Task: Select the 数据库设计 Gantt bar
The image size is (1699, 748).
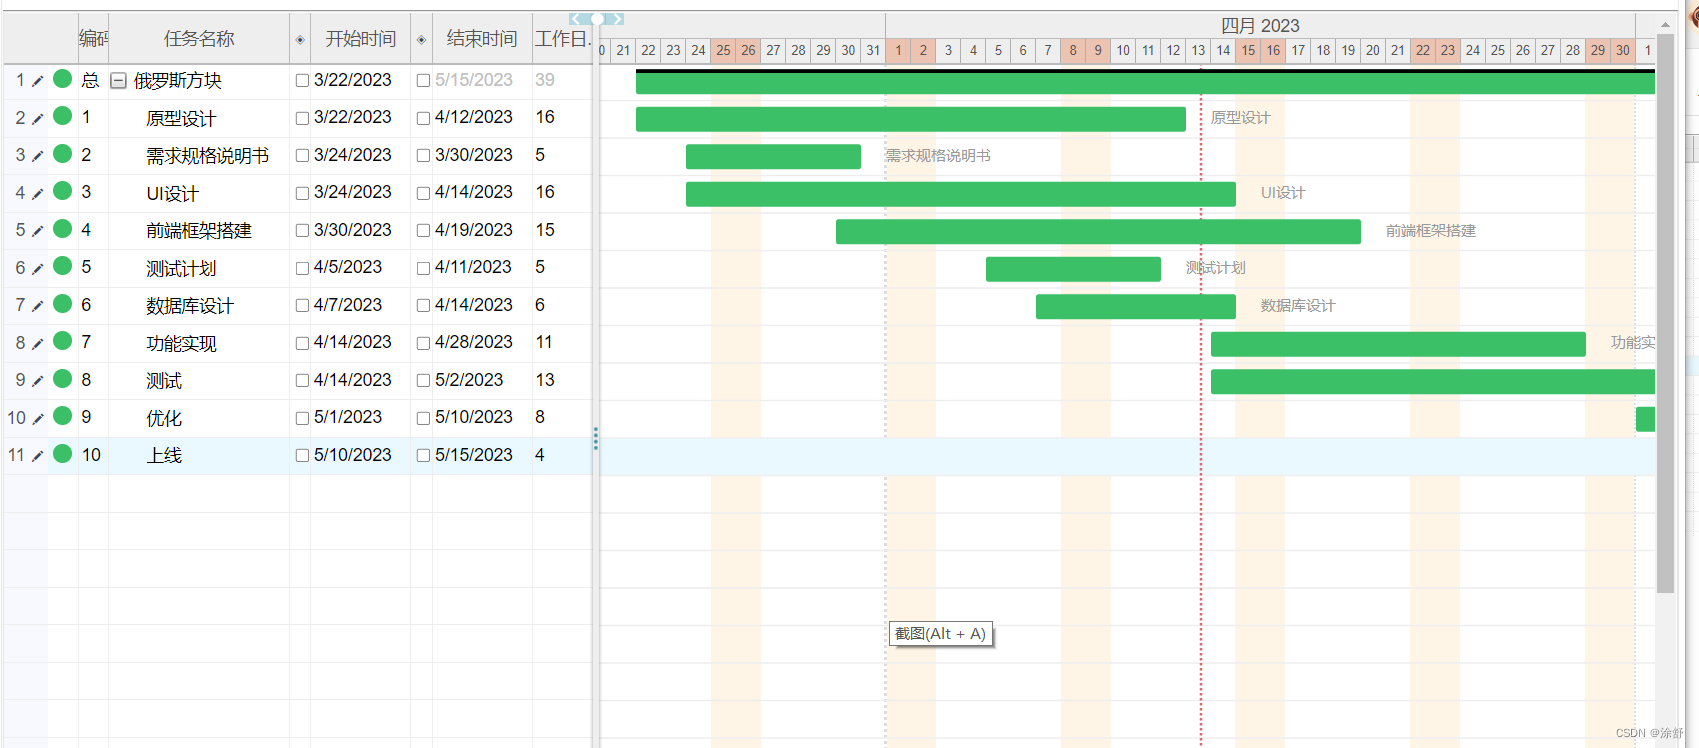Action: pos(1136,306)
